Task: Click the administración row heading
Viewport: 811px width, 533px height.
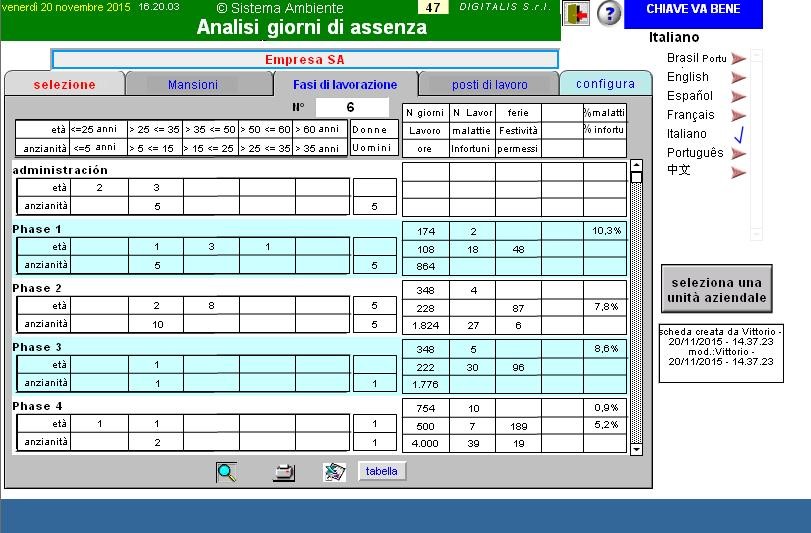Action: pos(60,170)
